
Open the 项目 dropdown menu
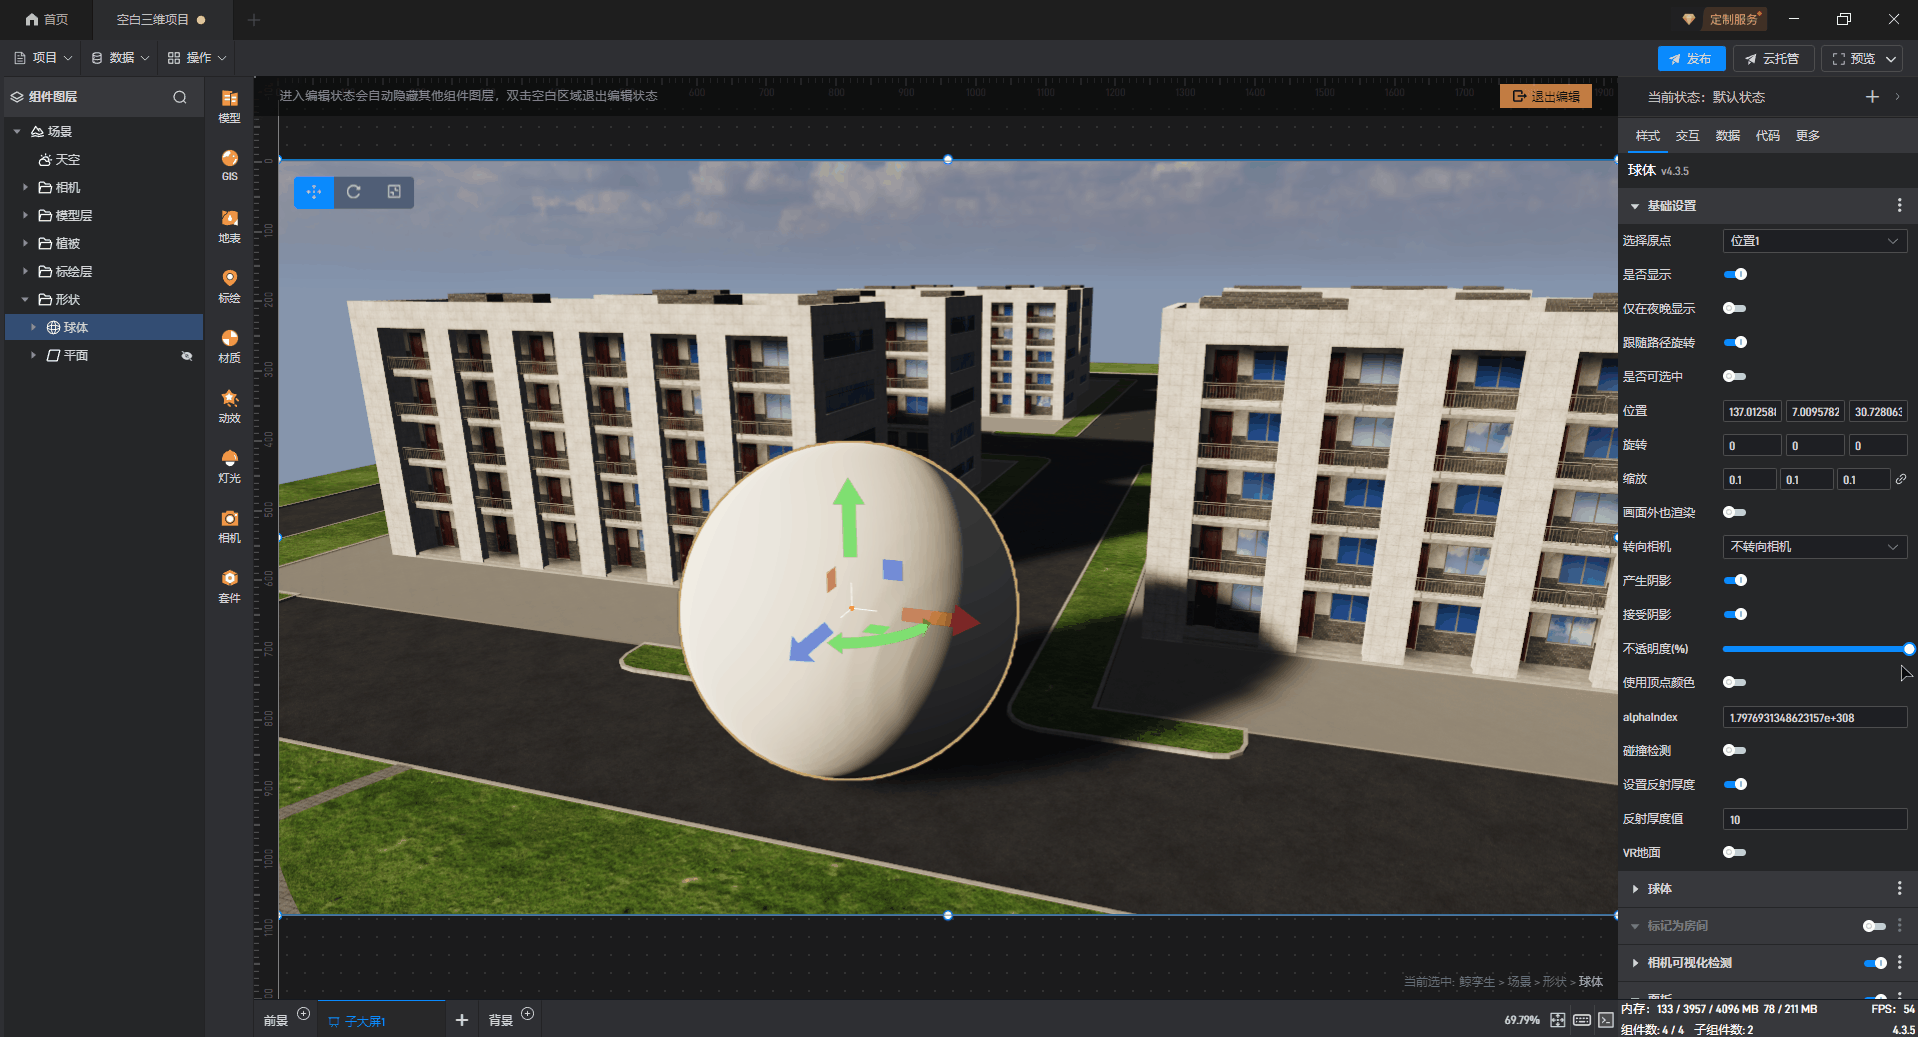(43, 58)
